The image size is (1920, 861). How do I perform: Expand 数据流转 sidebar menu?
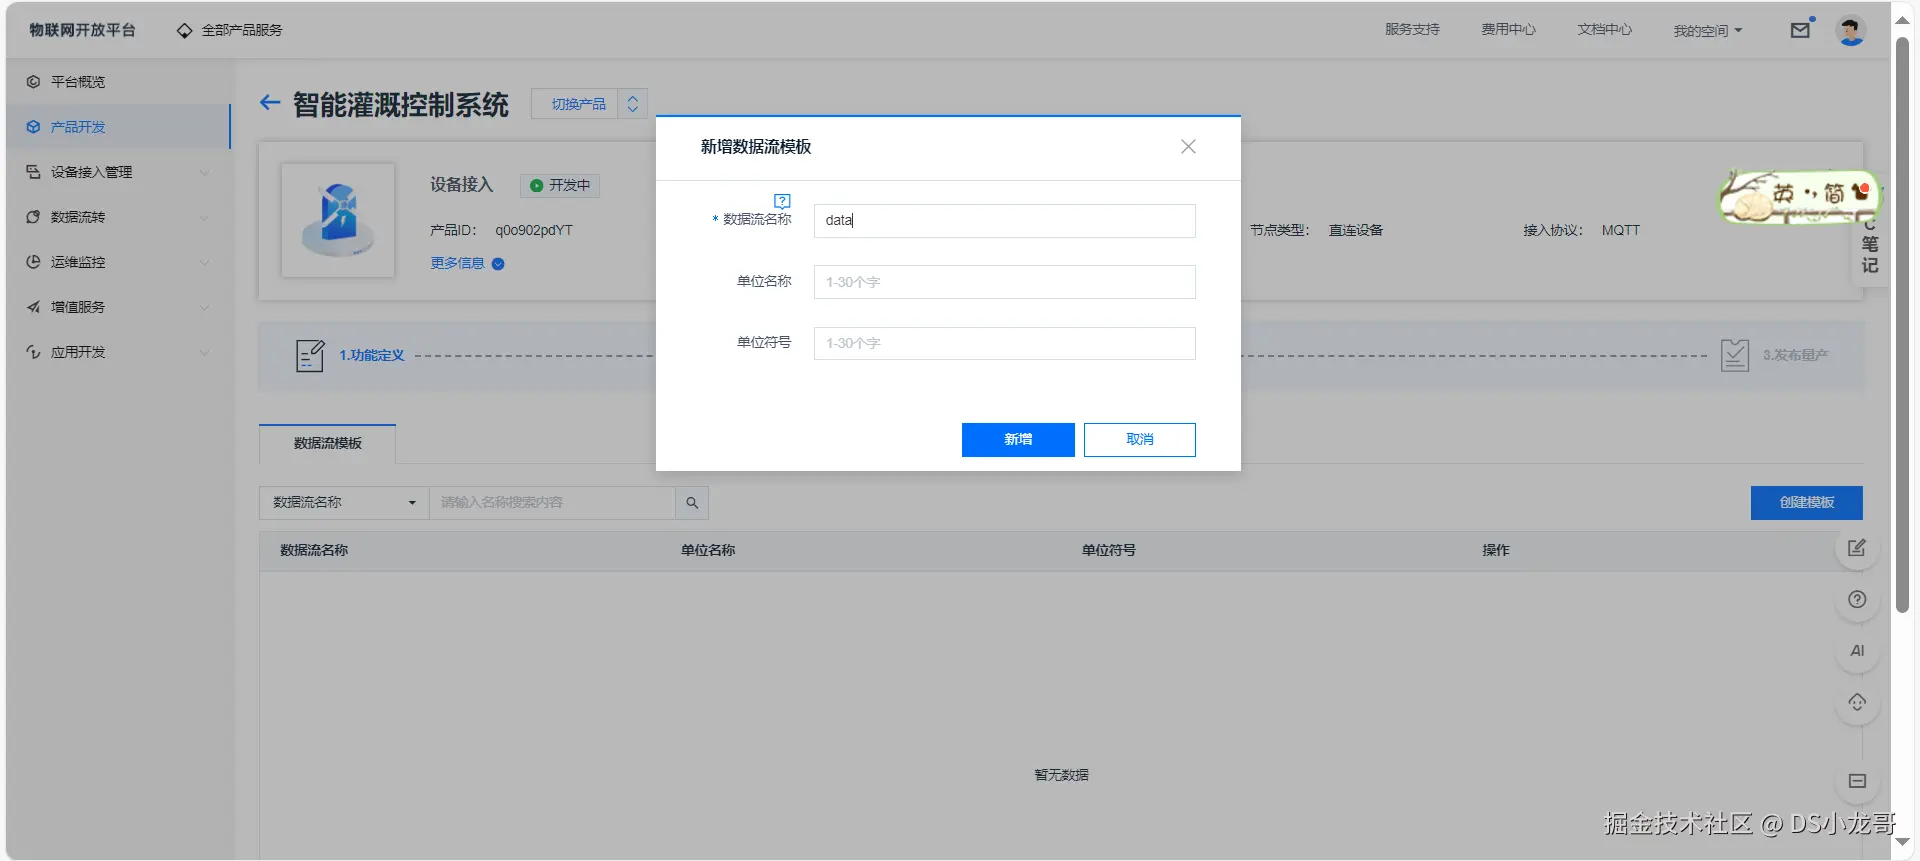pos(118,217)
